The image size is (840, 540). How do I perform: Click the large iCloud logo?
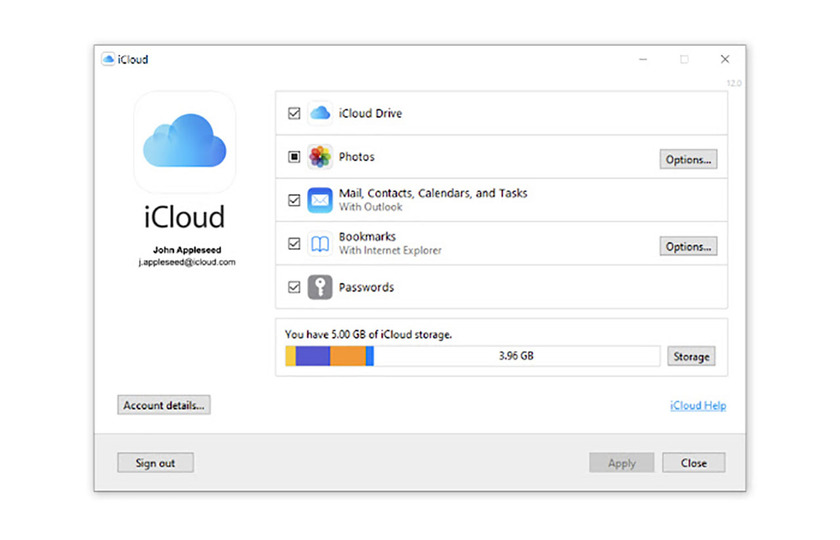[x=184, y=142]
